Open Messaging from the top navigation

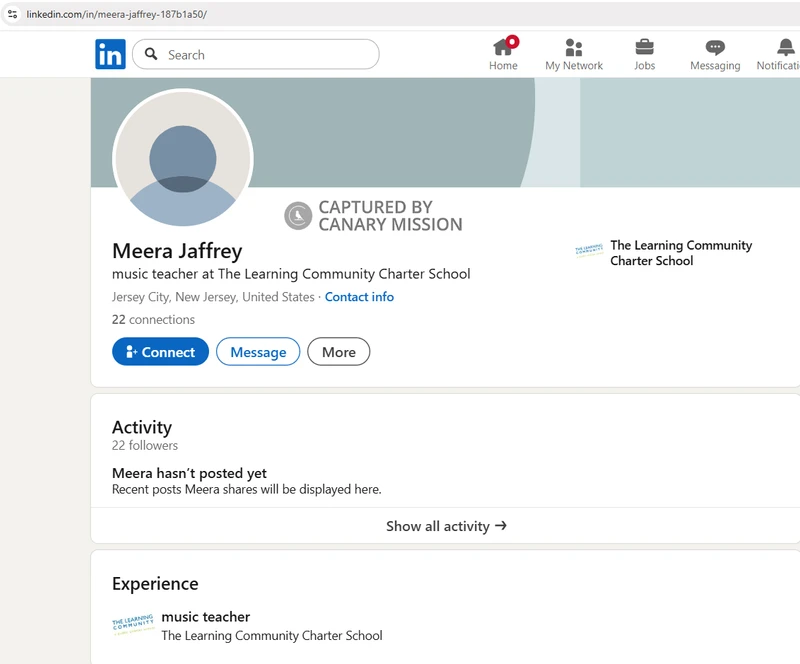[714, 47]
